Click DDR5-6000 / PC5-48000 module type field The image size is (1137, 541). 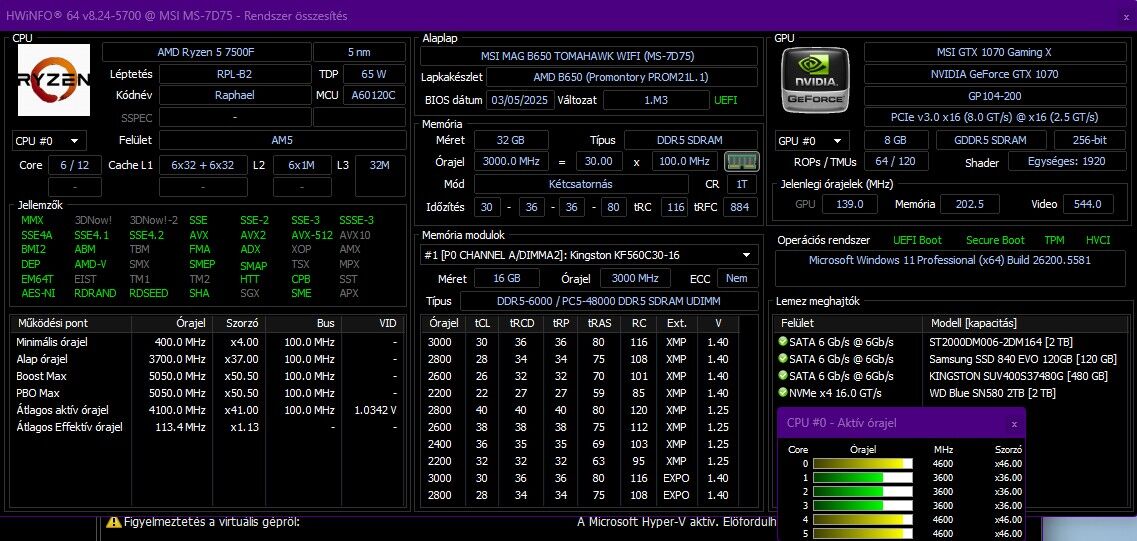(x=608, y=301)
